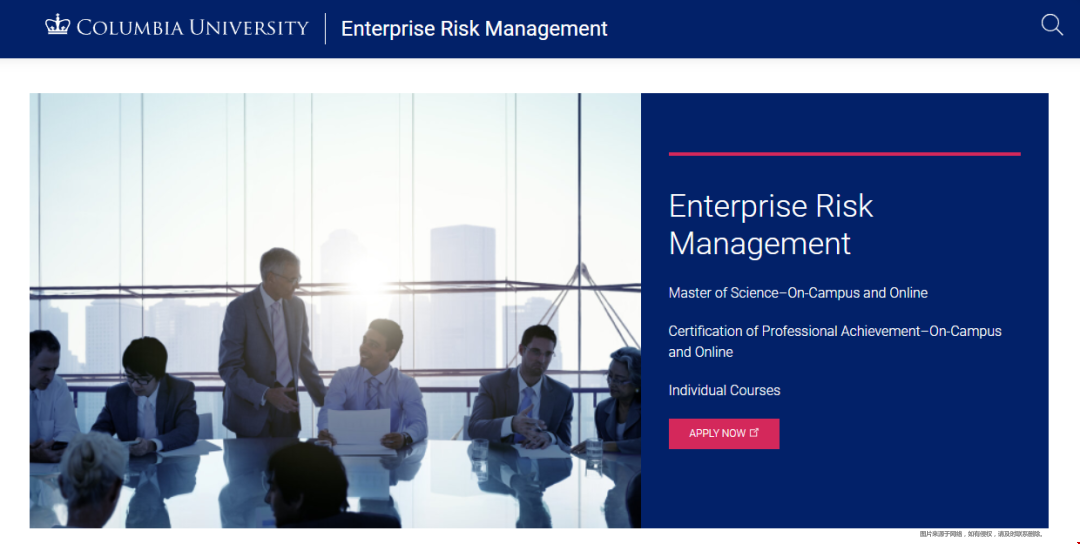Viewport: 1080px width, 544px height.
Task: Click the Columbia University wordmark
Action: pyautogui.click(x=192, y=28)
